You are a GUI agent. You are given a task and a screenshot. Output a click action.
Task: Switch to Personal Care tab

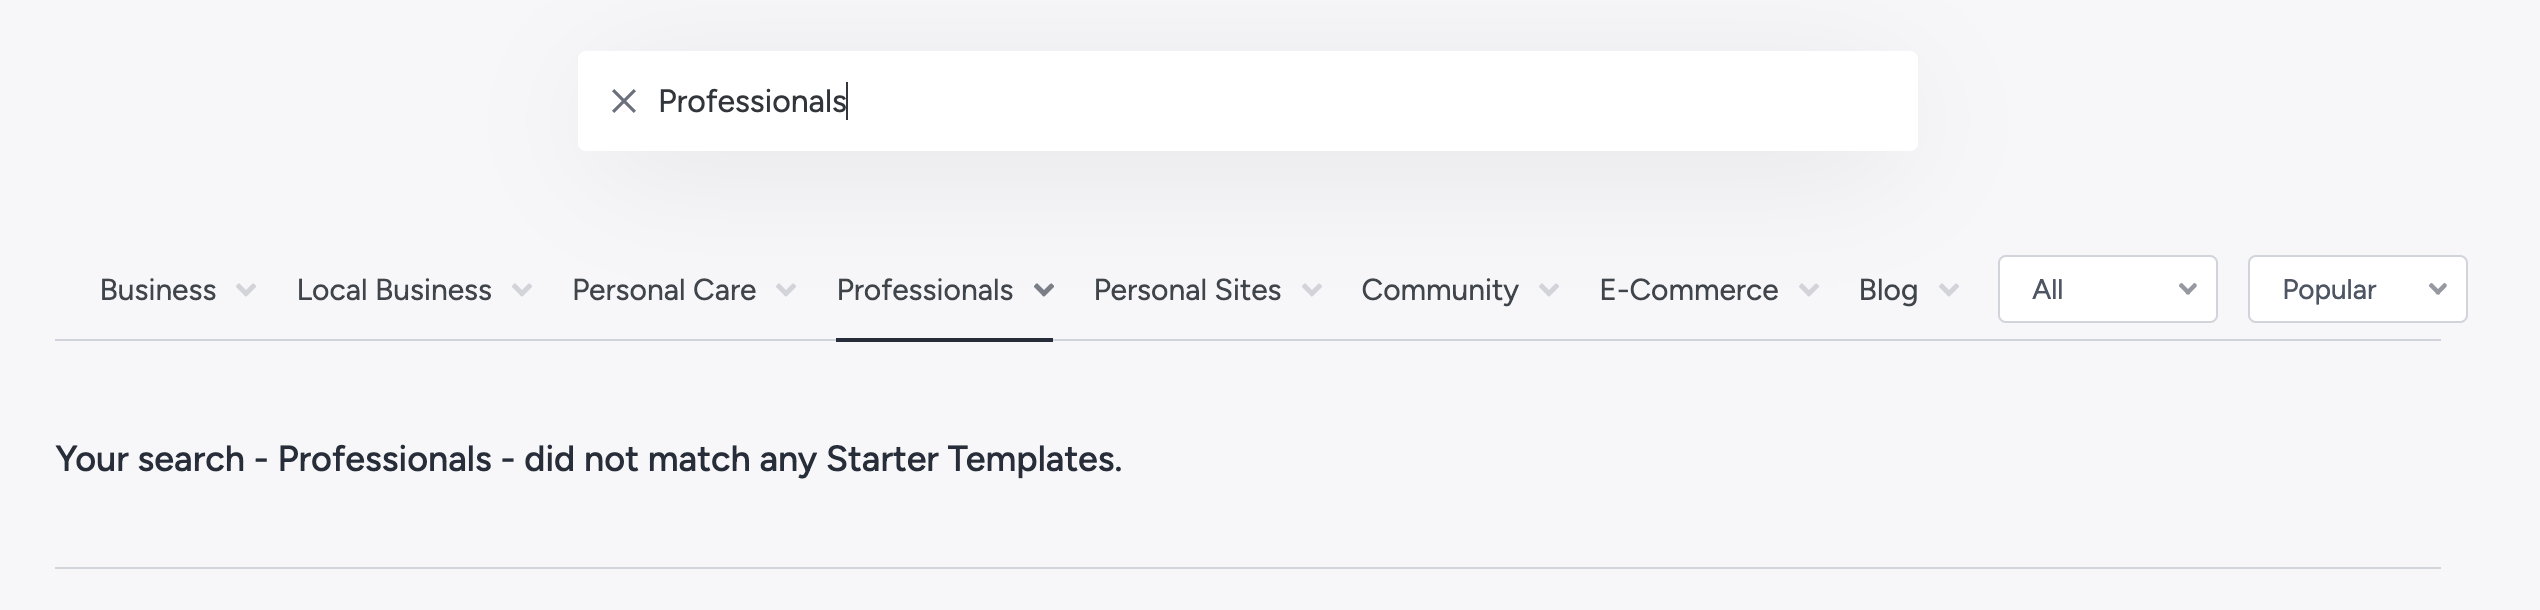[664, 290]
